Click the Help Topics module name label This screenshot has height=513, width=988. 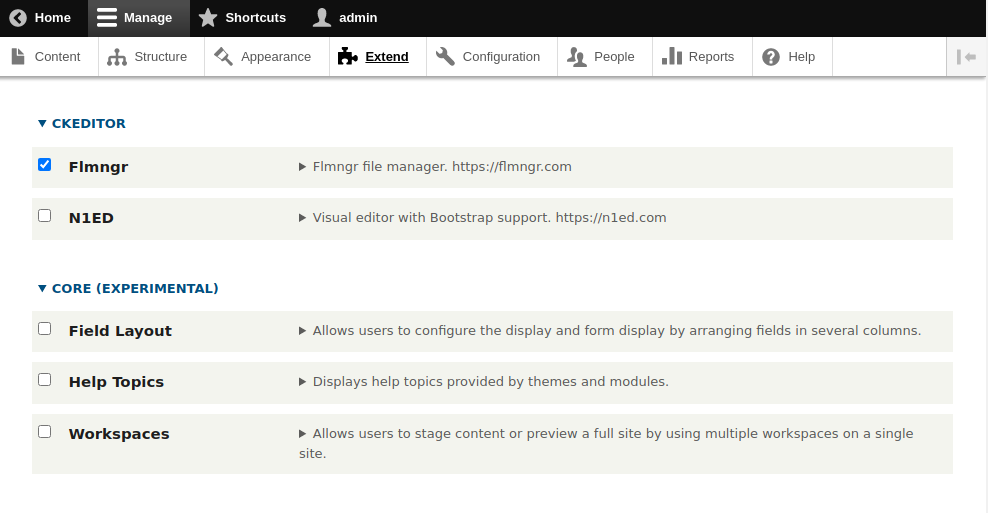pyautogui.click(x=117, y=382)
